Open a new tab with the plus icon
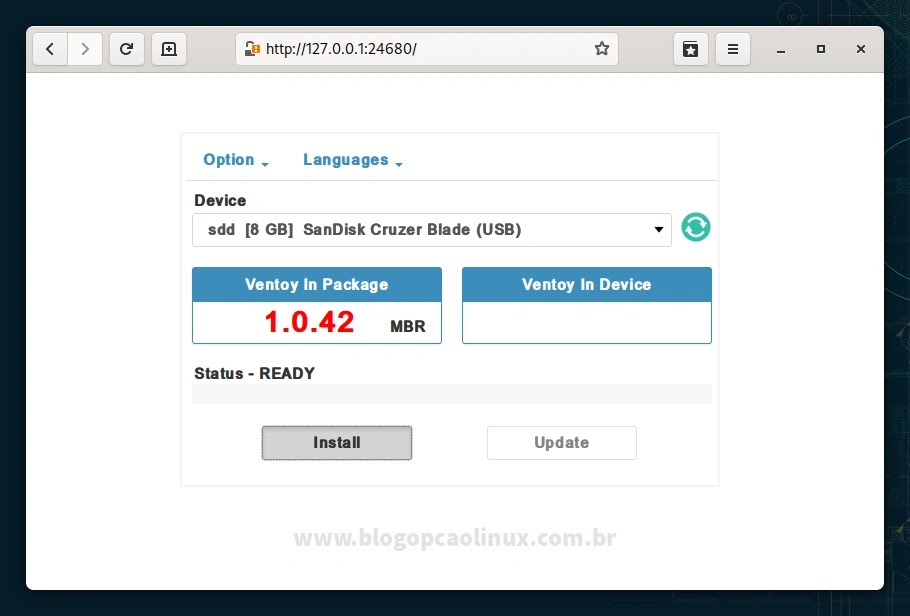 click(169, 49)
